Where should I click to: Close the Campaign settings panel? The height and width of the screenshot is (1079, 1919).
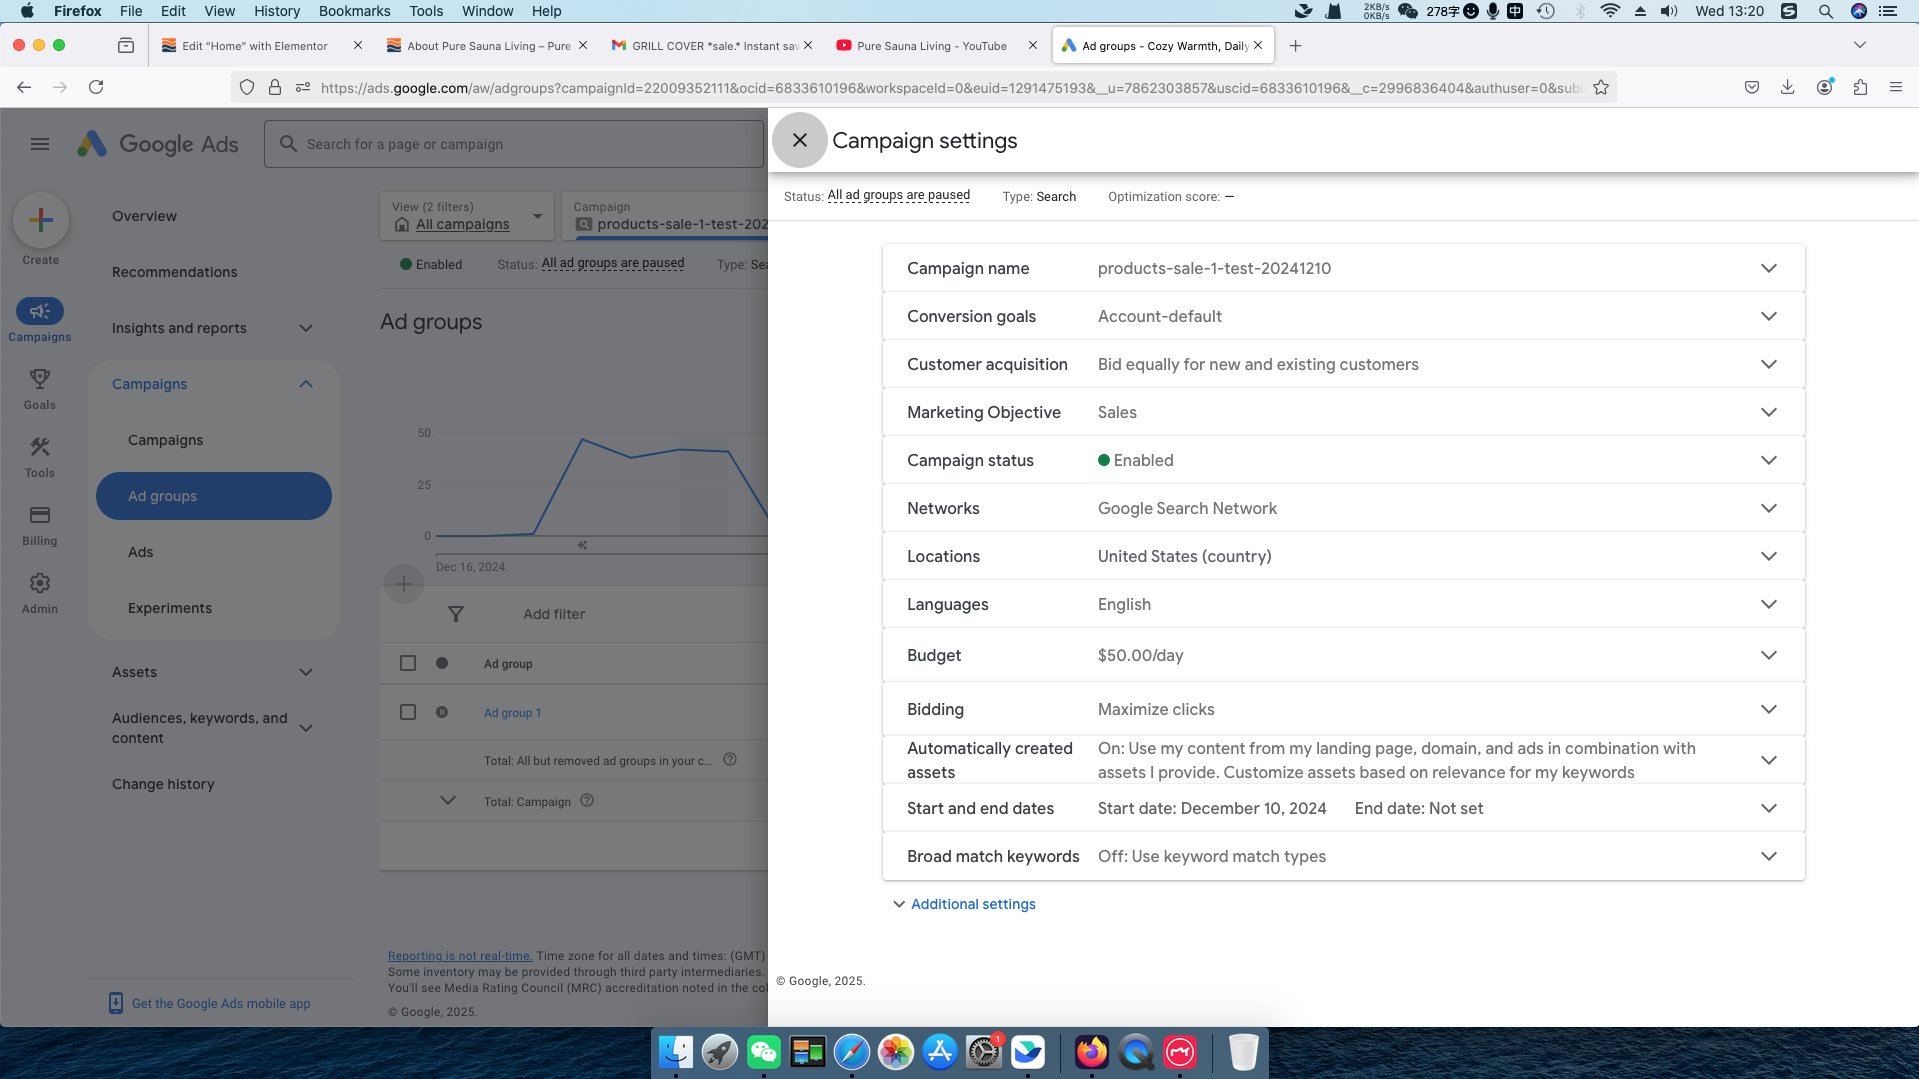point(799,140)
